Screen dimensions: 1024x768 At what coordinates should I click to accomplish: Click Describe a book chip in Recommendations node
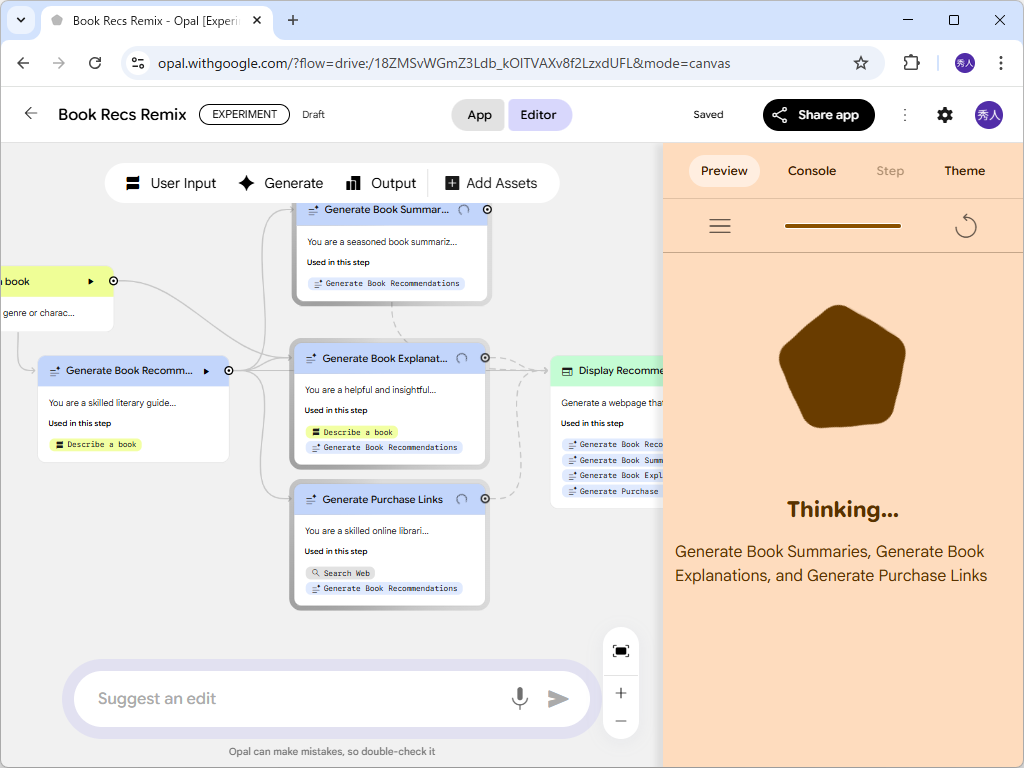click(95, 445)
